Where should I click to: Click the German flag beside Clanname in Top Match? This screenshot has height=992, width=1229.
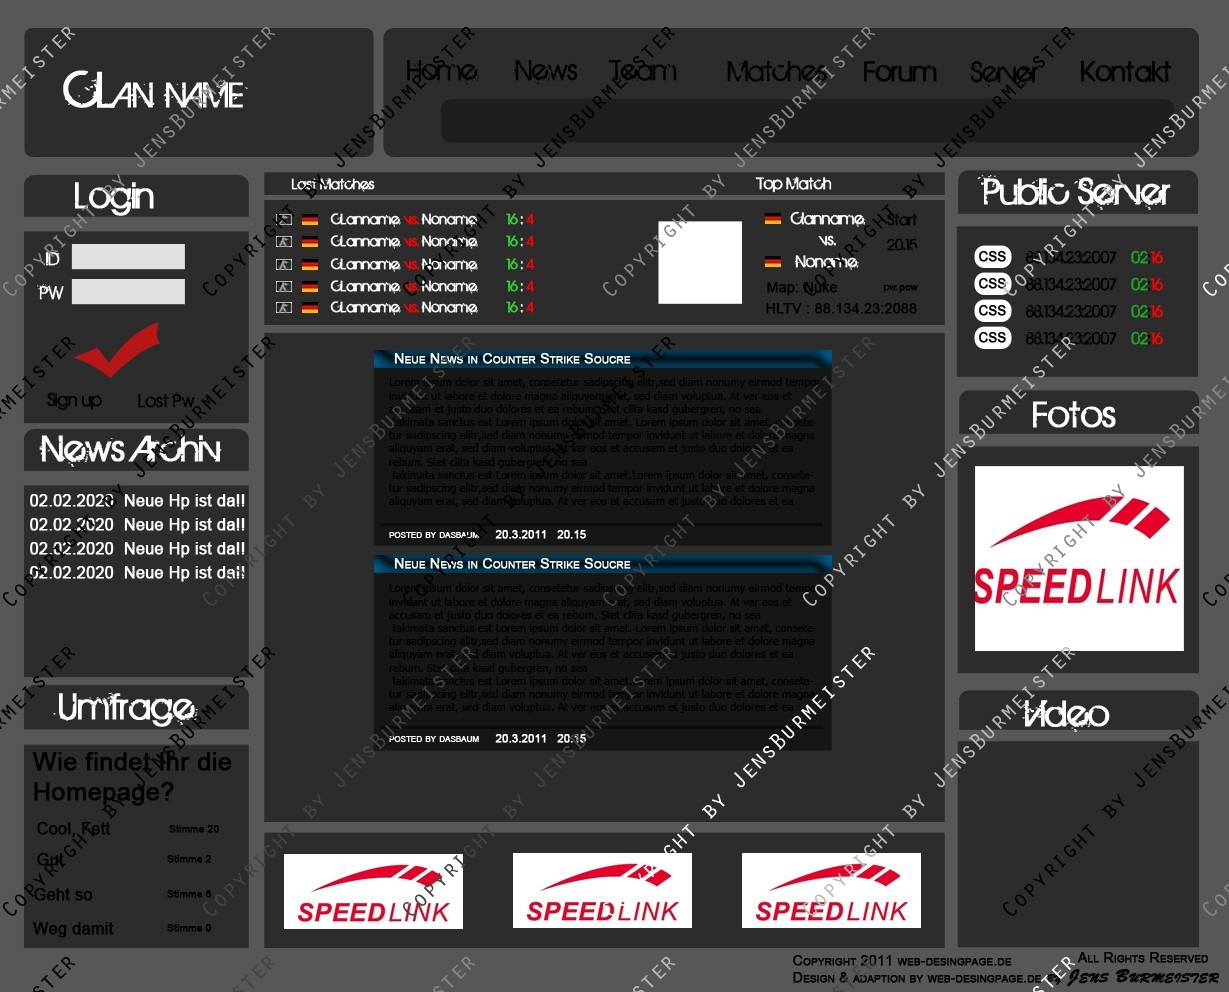(773, 219)
